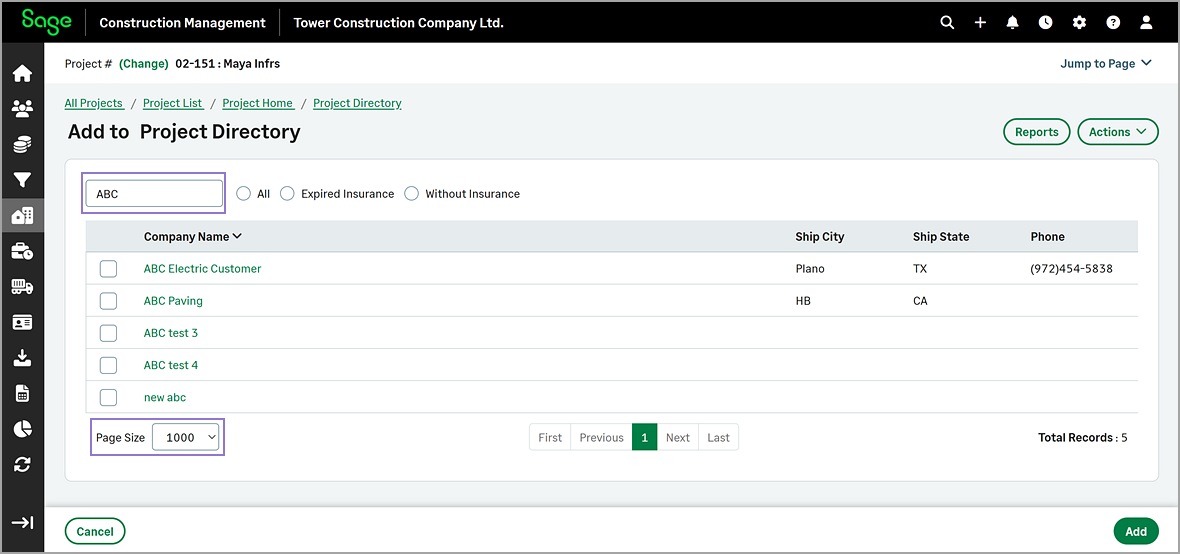This screenshot has width=1180, height=554.
Task: Go to the Last page
Action: (719, 437)
